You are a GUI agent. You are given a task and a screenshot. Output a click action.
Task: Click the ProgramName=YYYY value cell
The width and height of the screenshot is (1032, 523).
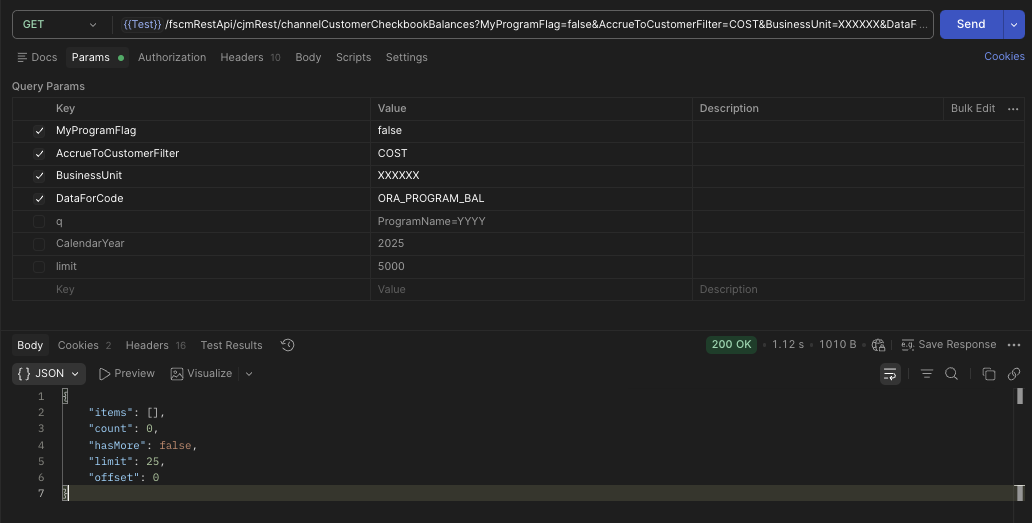point(531,222)
